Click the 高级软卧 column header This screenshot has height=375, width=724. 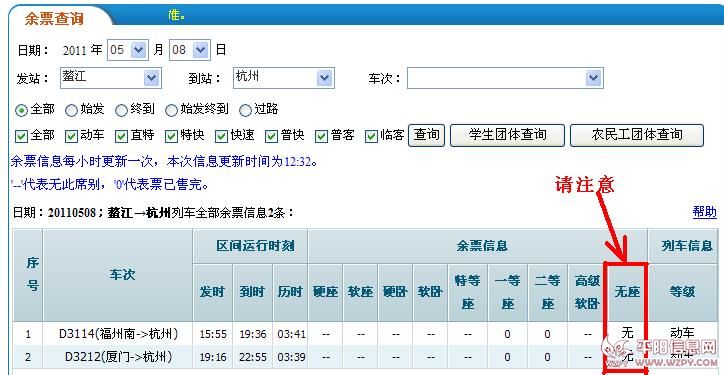pyautogui.click(x=587, y=292)
